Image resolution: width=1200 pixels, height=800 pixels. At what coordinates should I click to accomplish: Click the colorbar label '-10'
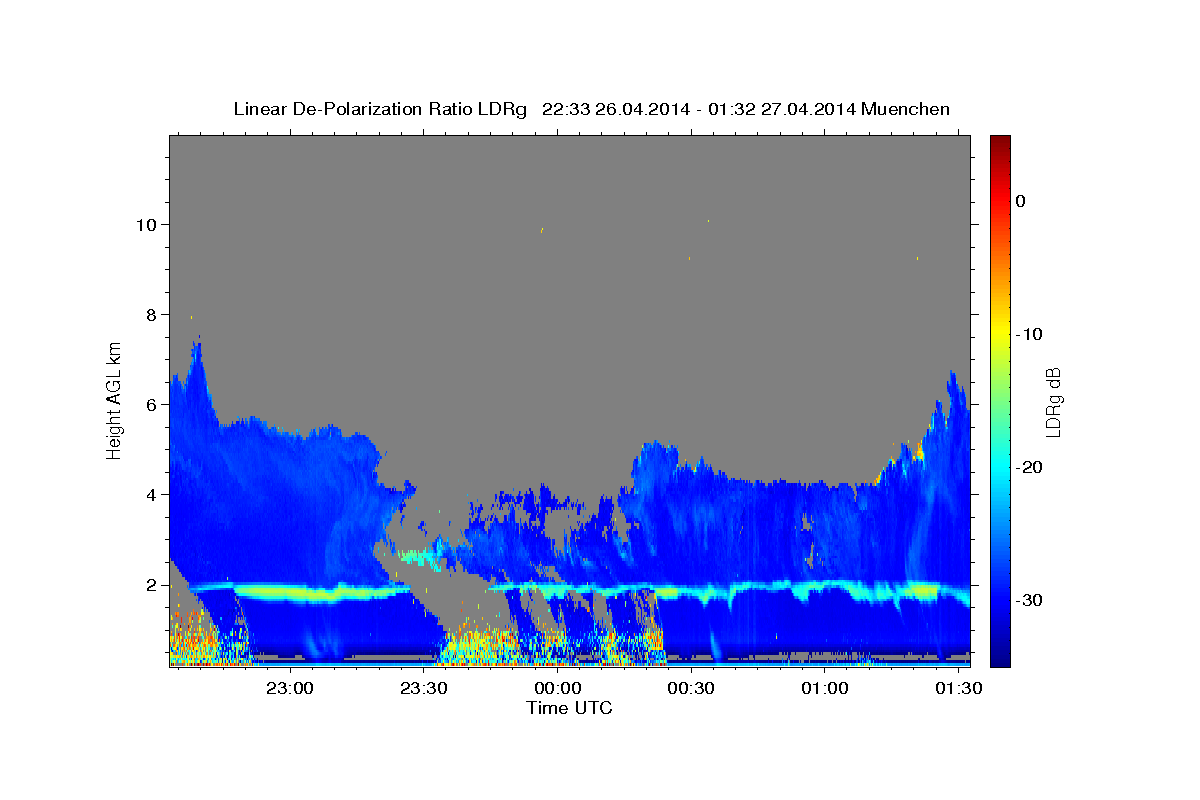[x=1030, y=334]
